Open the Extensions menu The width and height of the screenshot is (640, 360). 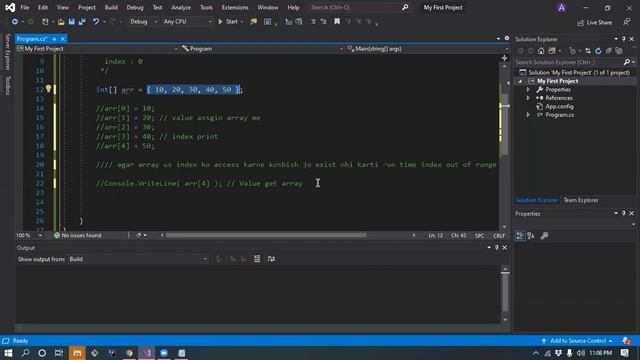[235, 8]
